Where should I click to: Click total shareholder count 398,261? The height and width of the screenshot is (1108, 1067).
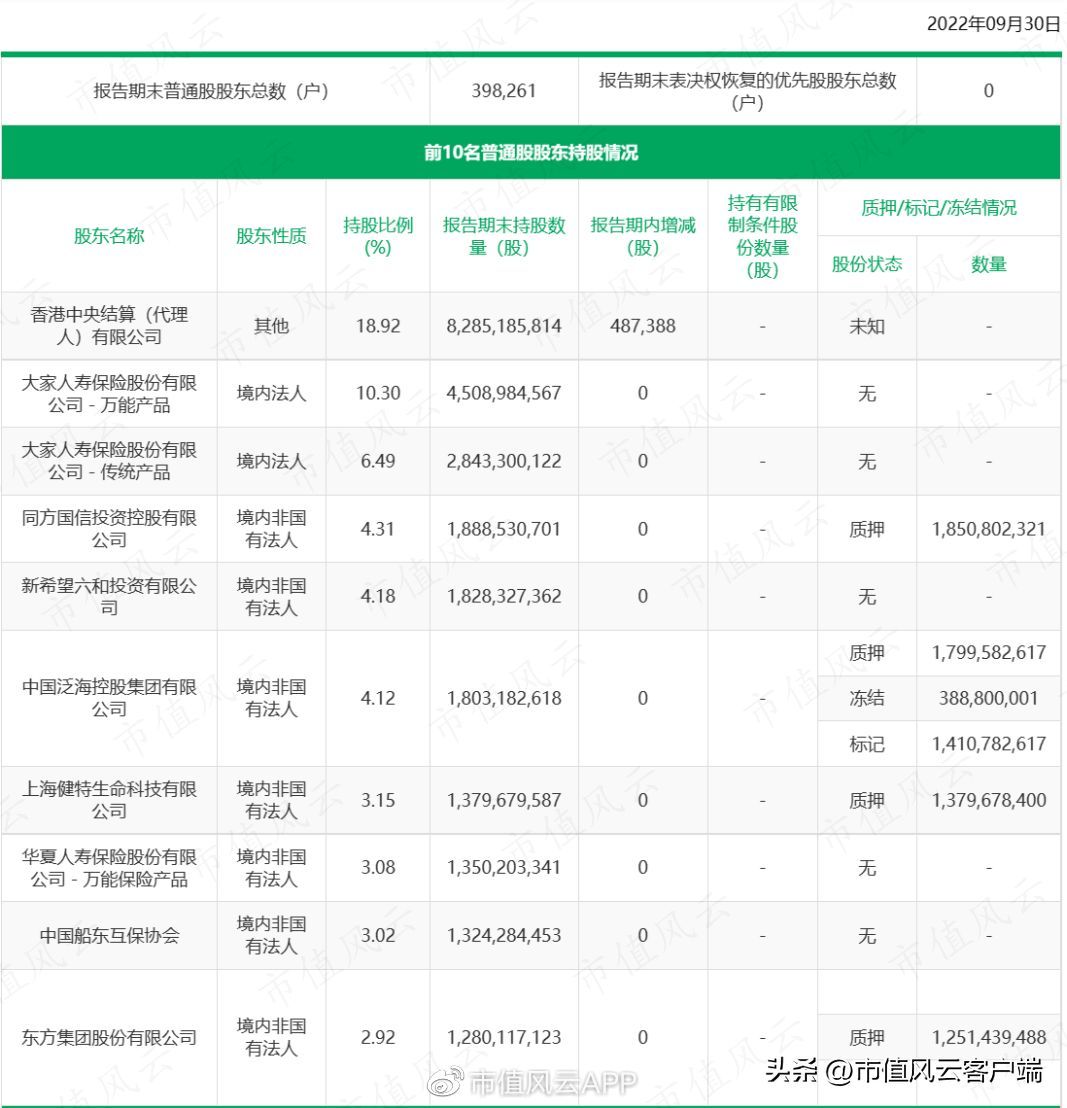click(x=504, y=90)
